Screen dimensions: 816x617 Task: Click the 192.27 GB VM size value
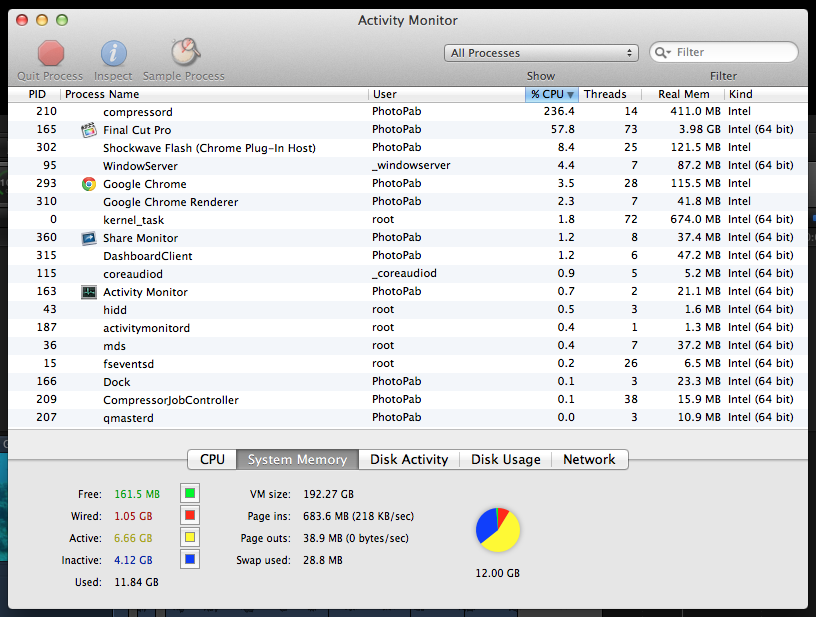pyautogui.click(x=328, y=494)
